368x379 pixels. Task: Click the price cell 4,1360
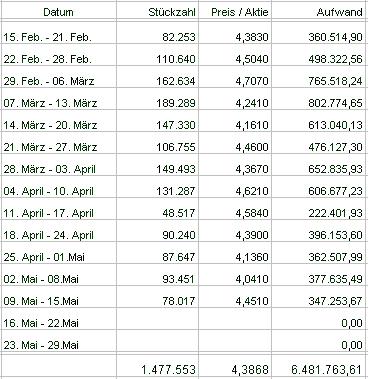(235, 253)
